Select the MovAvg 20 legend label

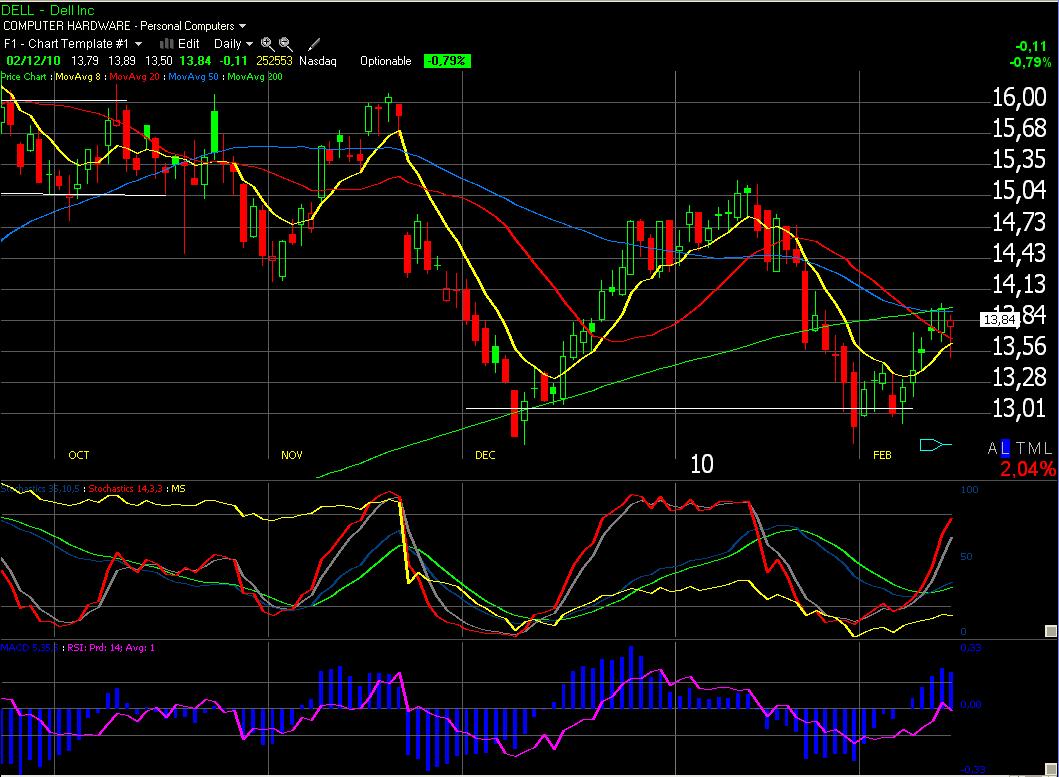click(x=134, y=76)
